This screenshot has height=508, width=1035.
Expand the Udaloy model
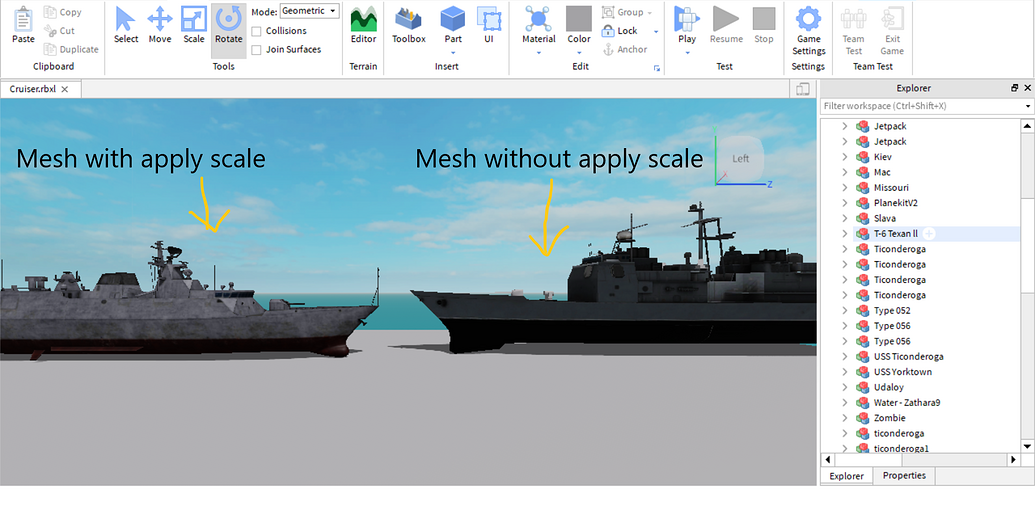pos(844,387)
